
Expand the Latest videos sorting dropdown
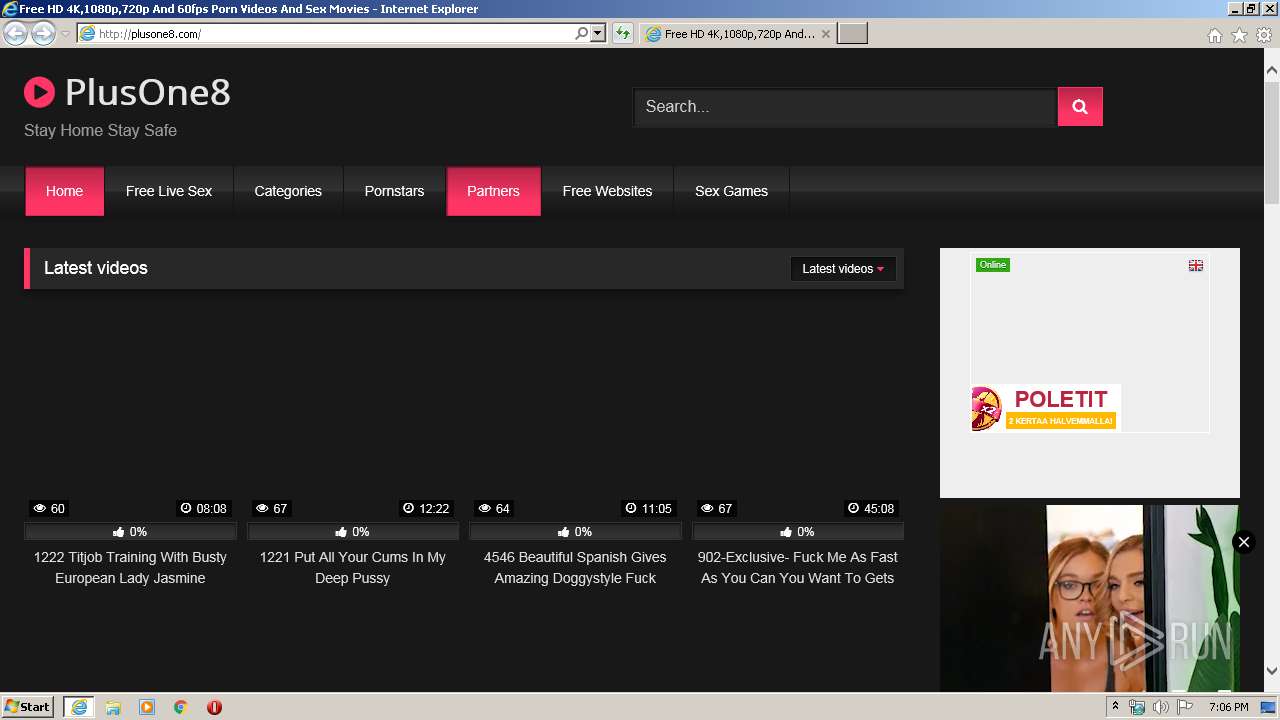(843, 268)
